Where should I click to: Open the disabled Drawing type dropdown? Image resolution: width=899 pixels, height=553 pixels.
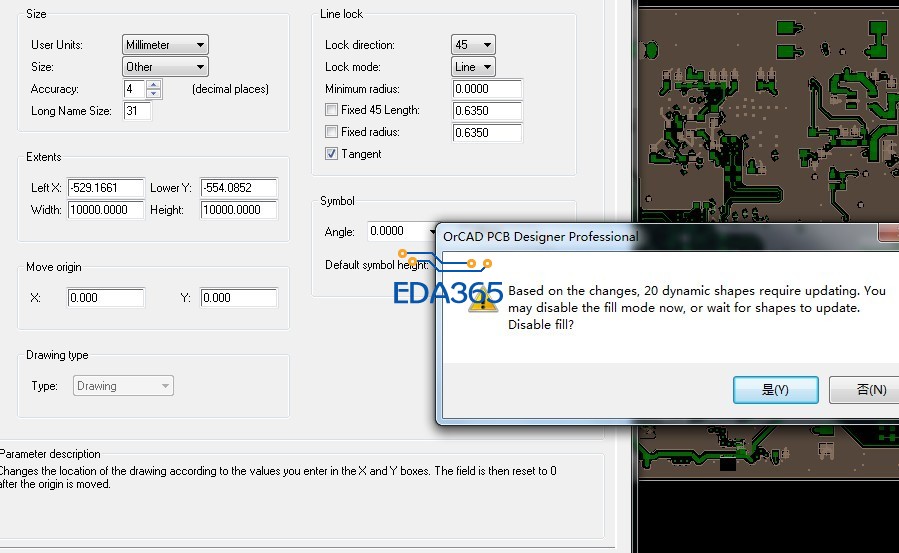coord(123,386)
